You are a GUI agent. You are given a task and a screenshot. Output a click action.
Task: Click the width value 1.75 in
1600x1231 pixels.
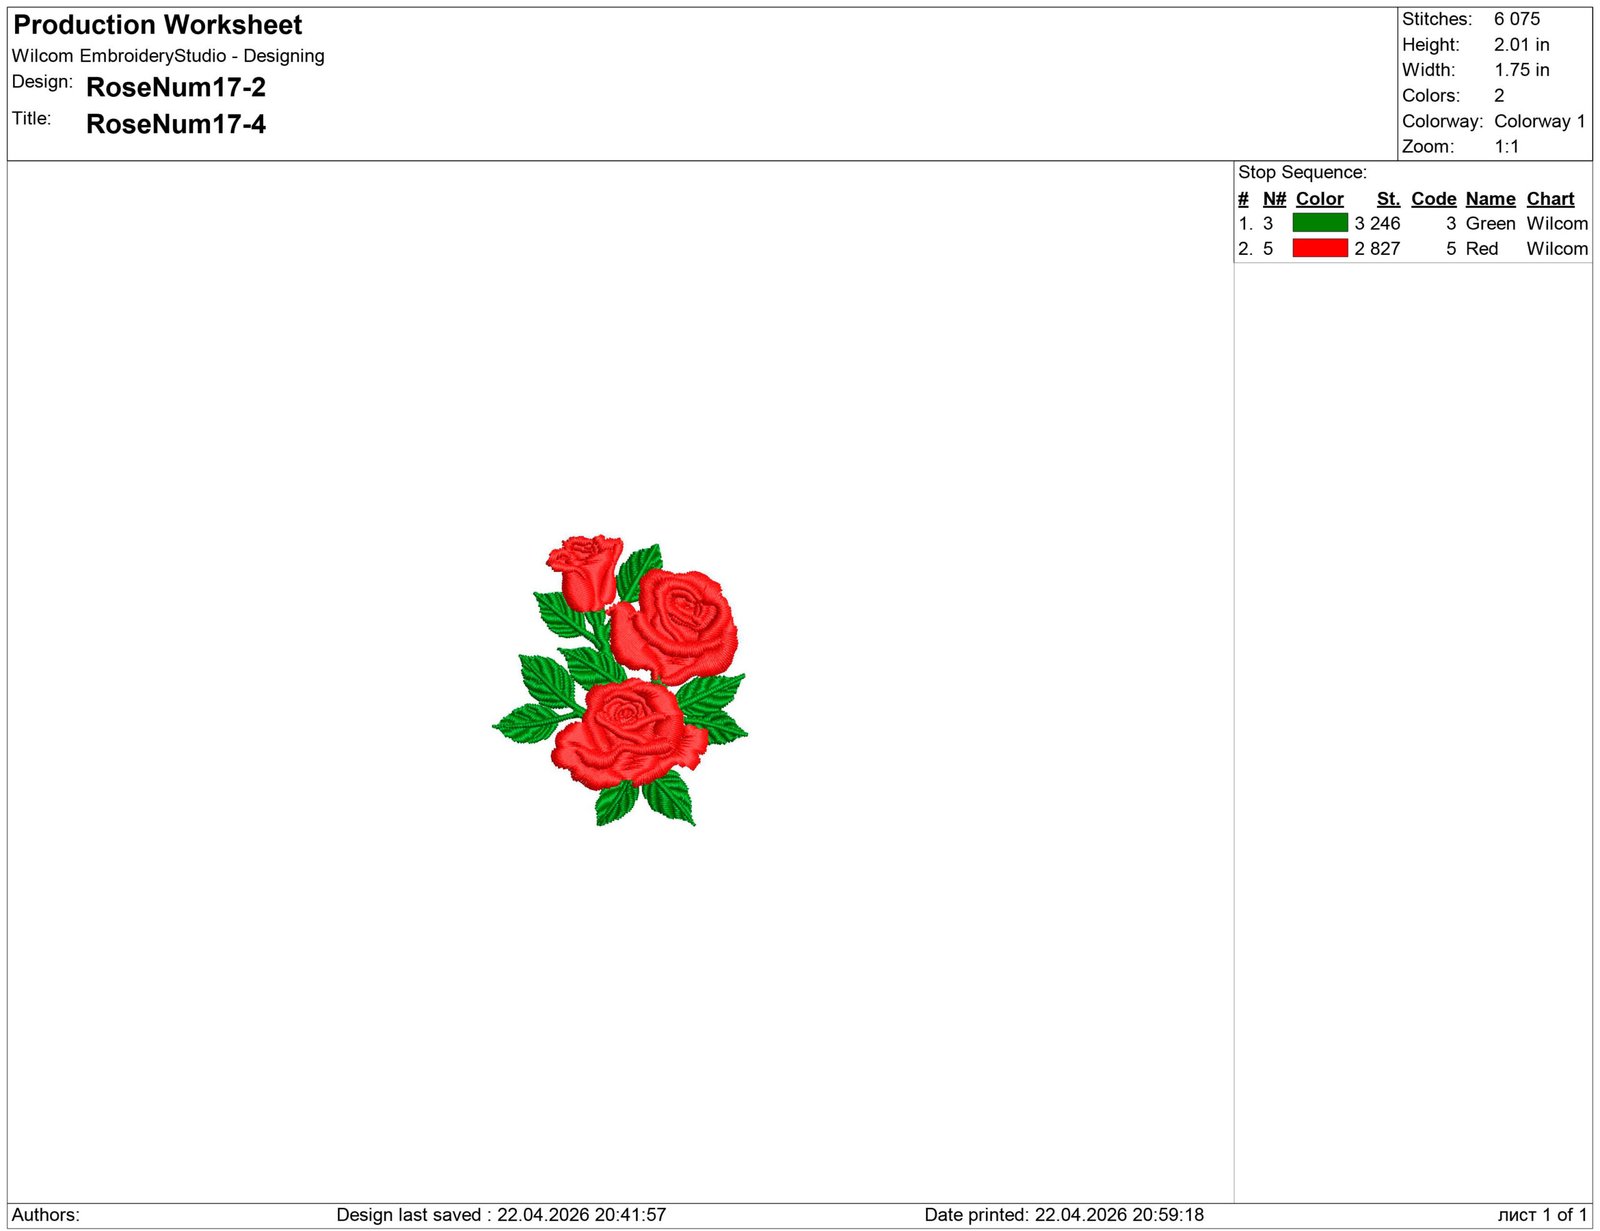(1521, 70)
